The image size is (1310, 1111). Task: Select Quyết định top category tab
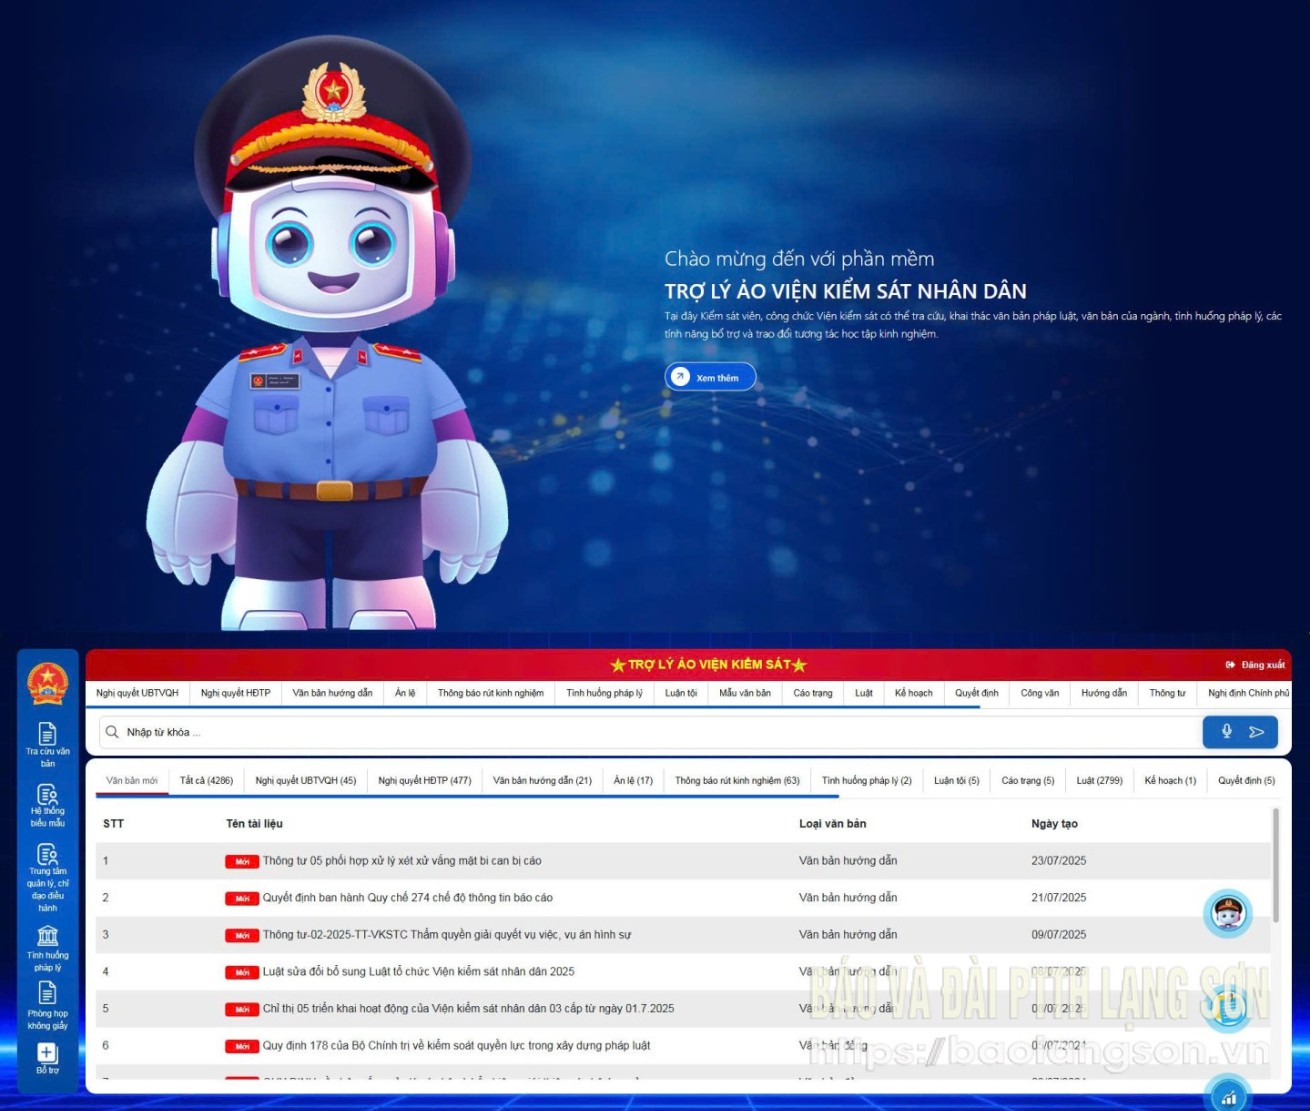point(976,693)
